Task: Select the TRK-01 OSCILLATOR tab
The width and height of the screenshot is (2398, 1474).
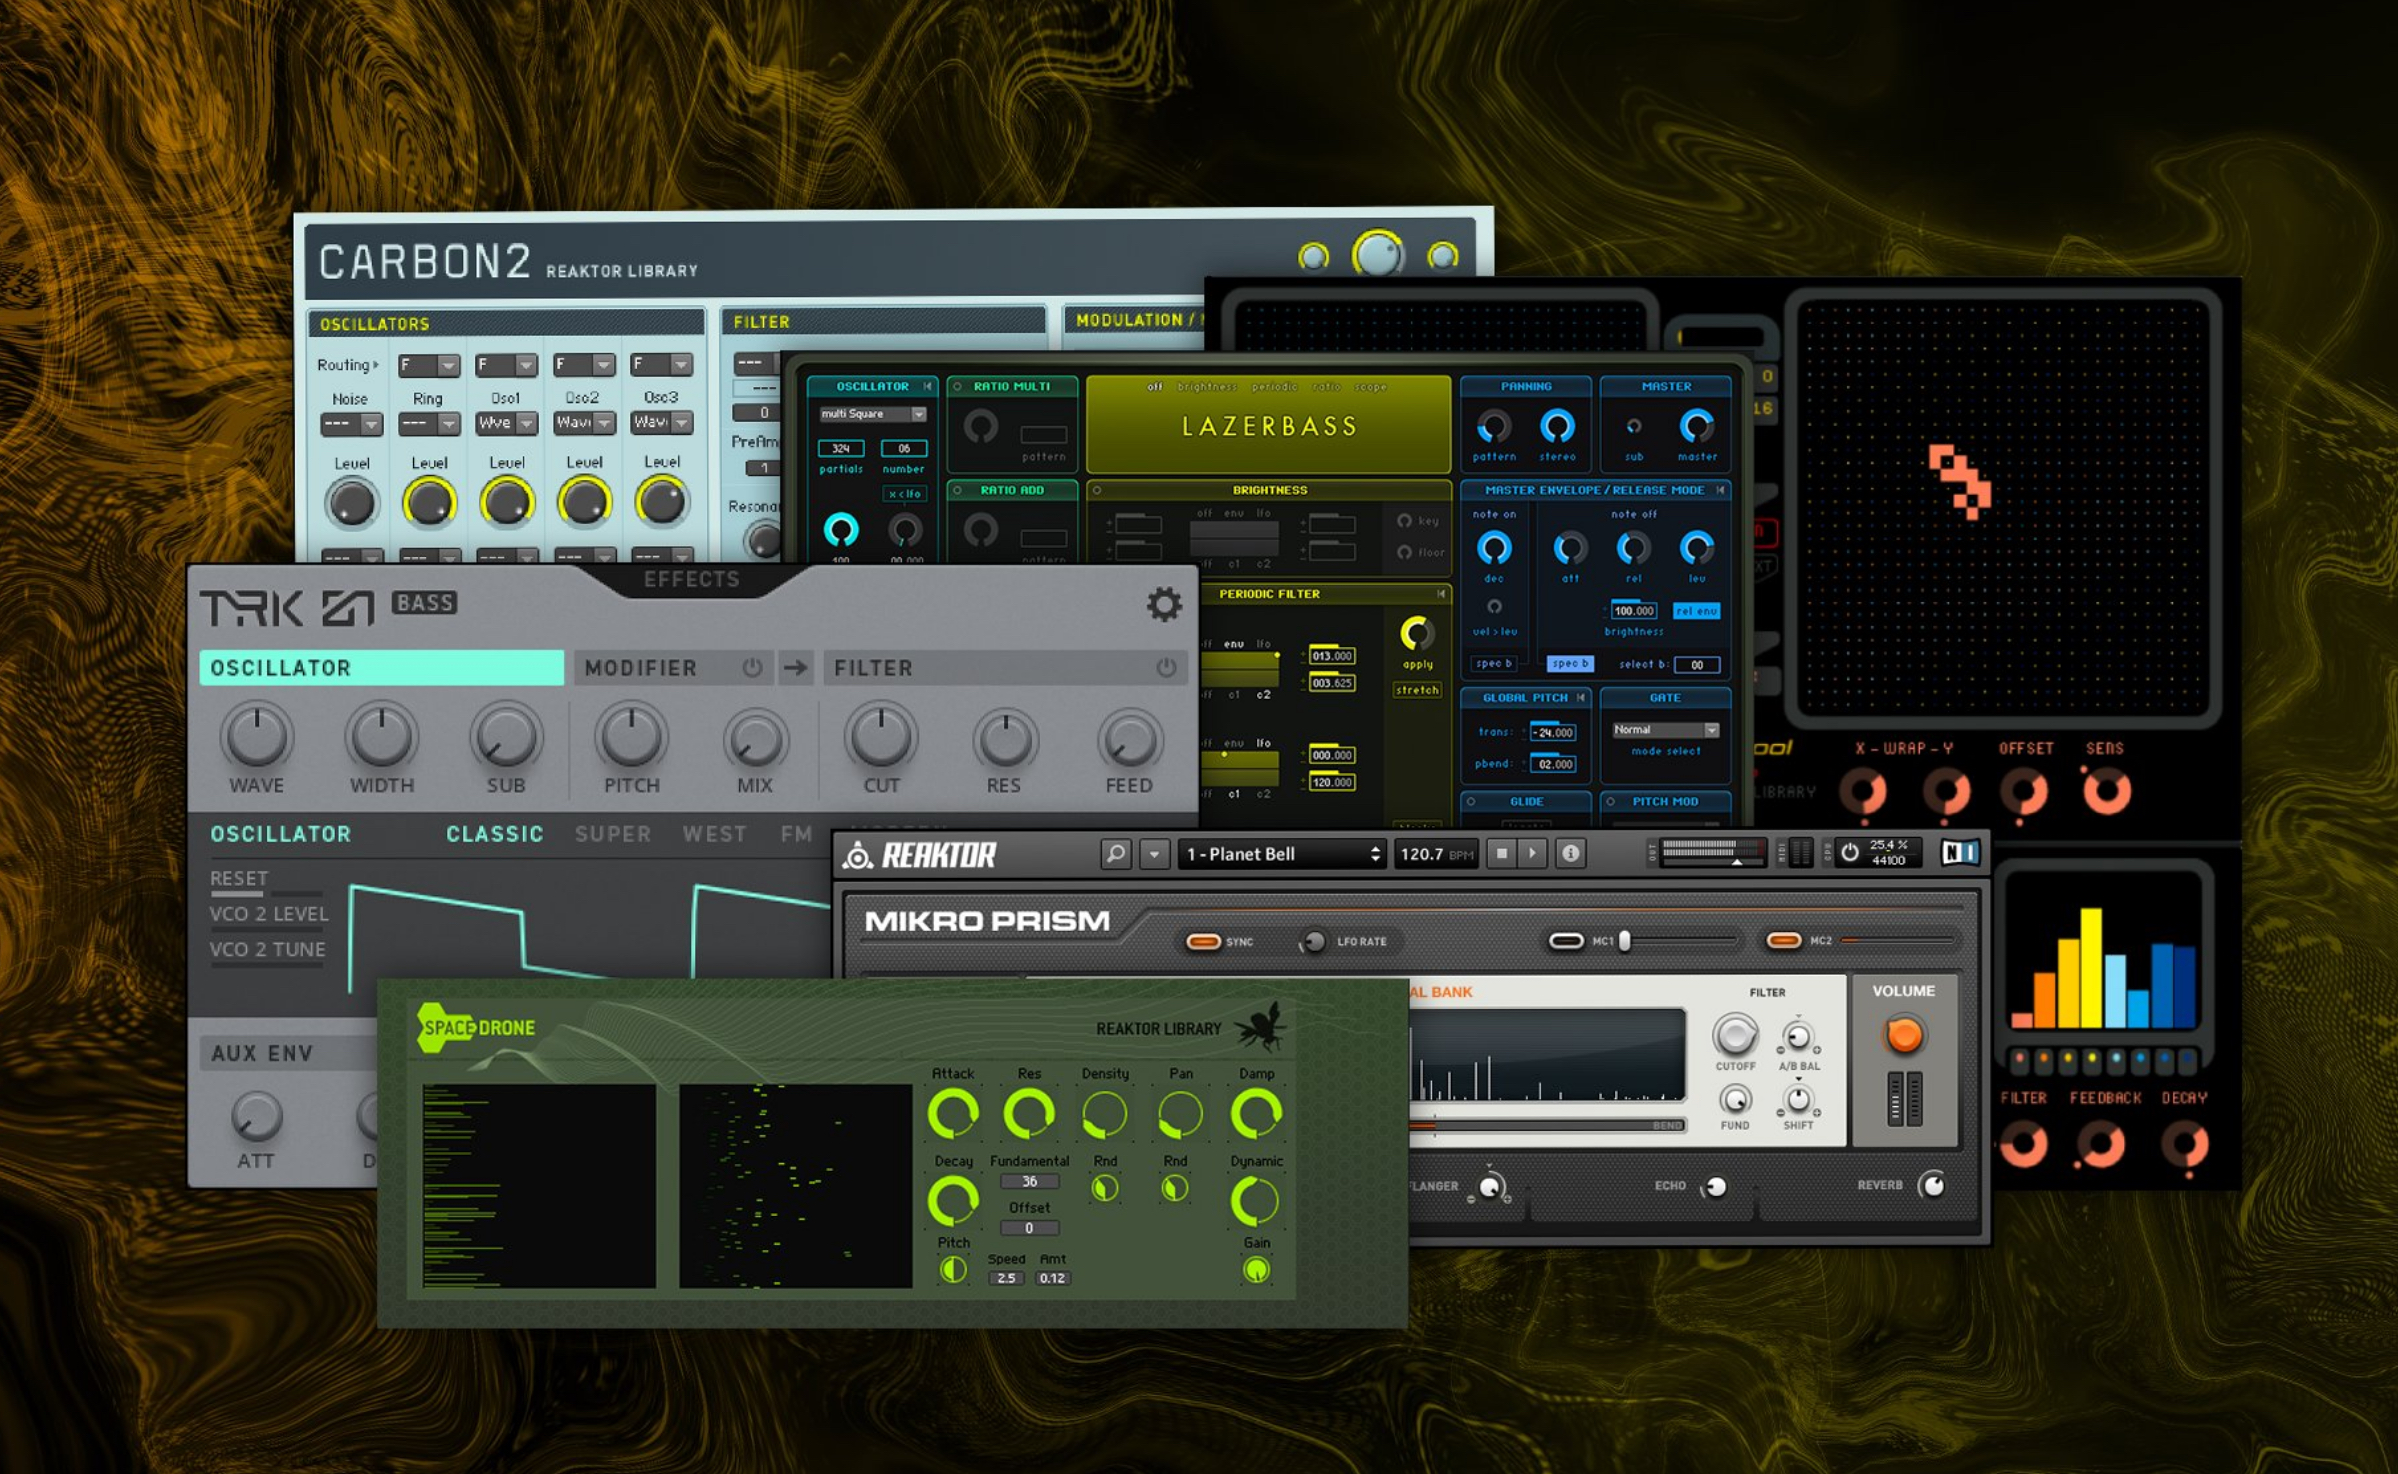Action: (382, 667)
